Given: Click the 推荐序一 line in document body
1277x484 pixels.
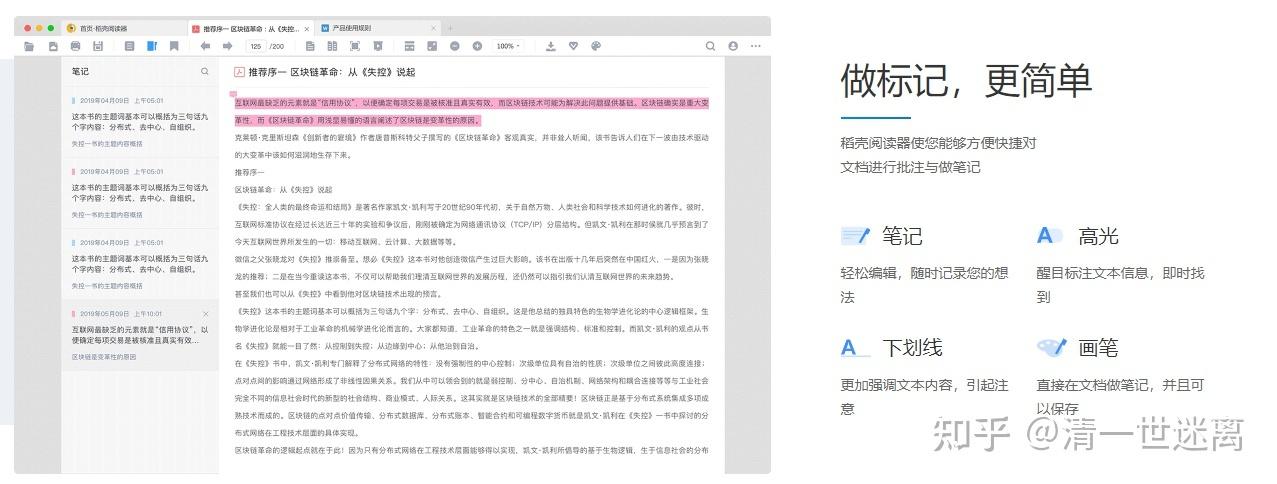Looking at the screenshot, I should [250, 172].
